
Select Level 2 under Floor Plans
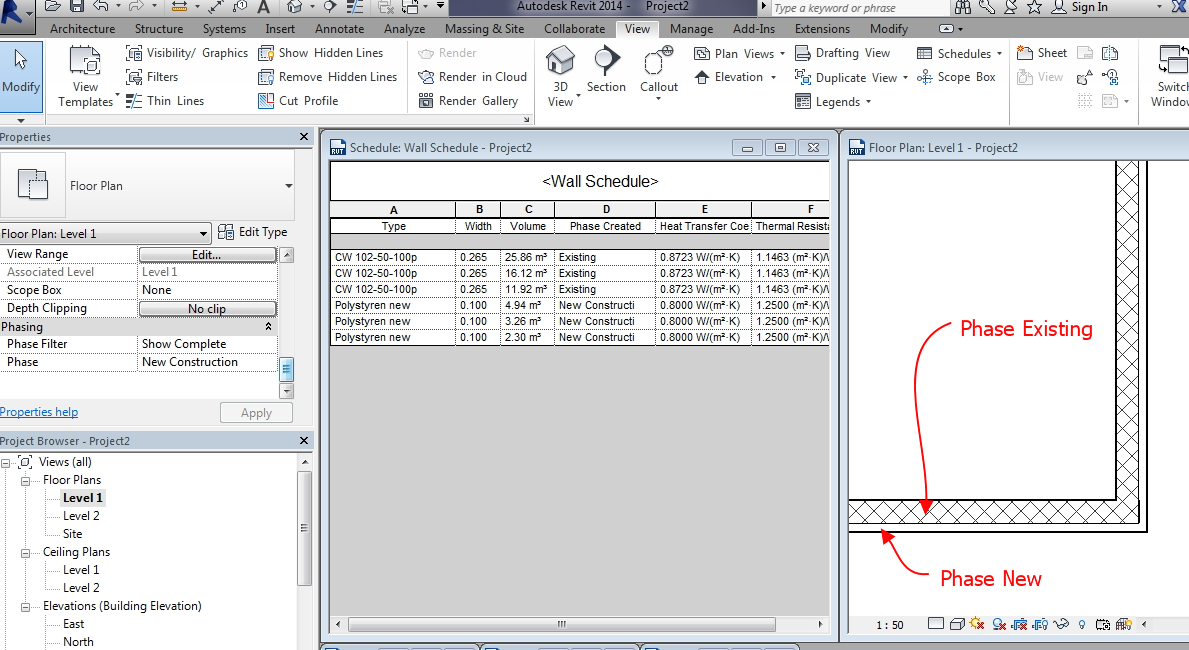81,516
